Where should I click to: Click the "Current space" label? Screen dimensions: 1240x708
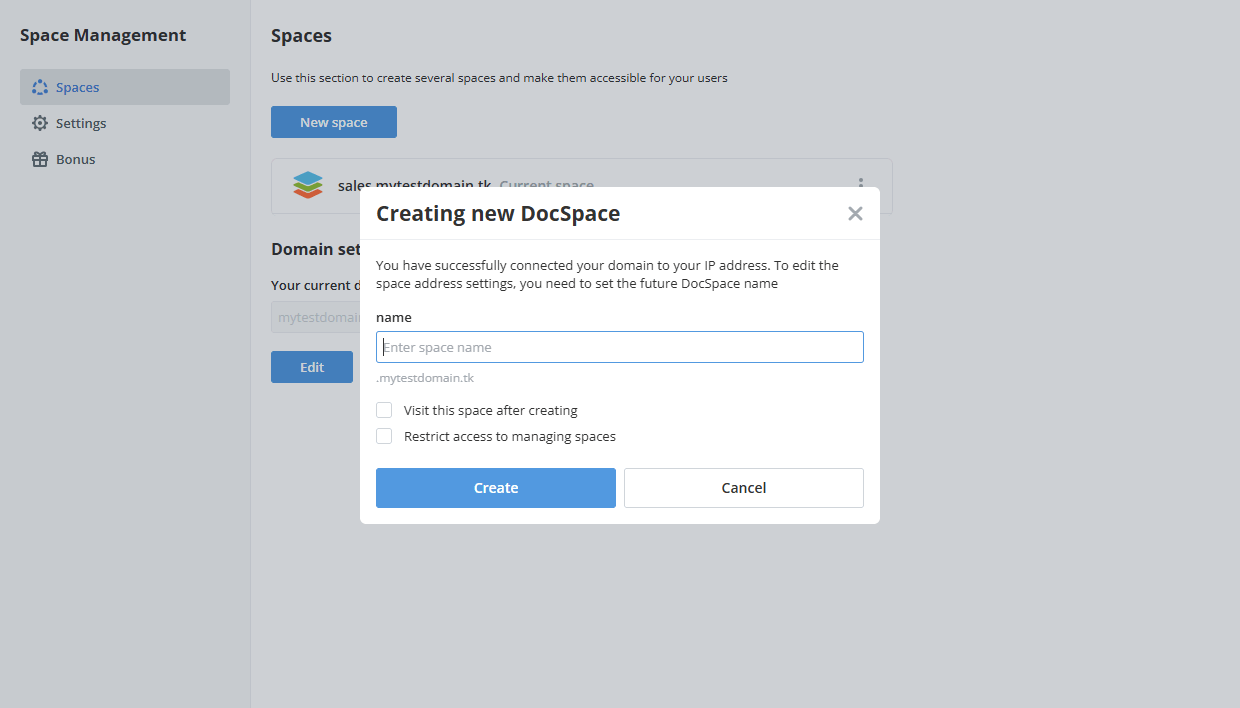pyautogui.click(x=546, y=185)
